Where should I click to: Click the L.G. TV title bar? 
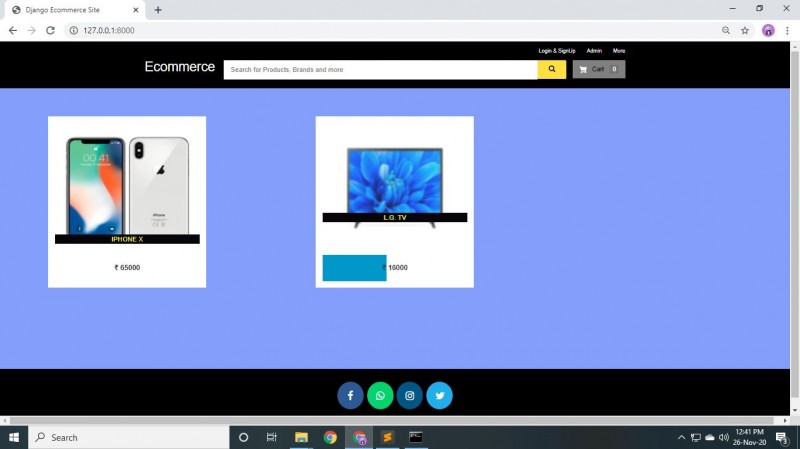(x=395, y=217)
